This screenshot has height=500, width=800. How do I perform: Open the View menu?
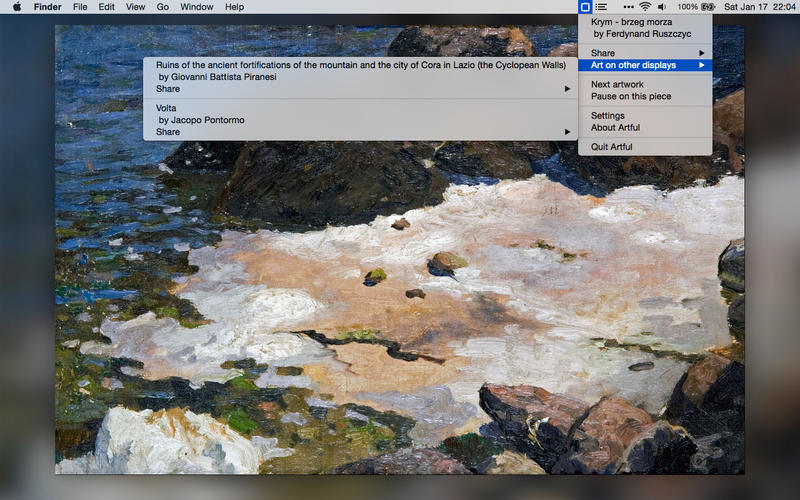pos(135,7)
